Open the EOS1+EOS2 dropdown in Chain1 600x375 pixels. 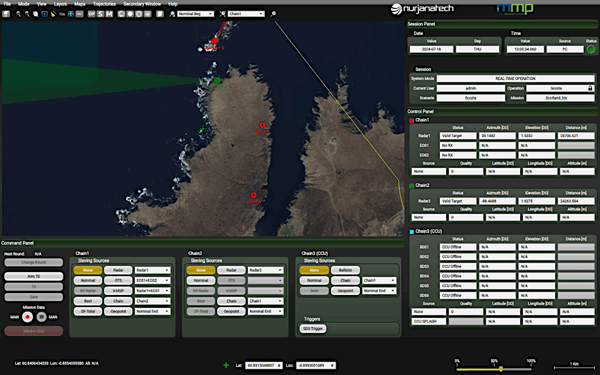click(x=152, y=280)
